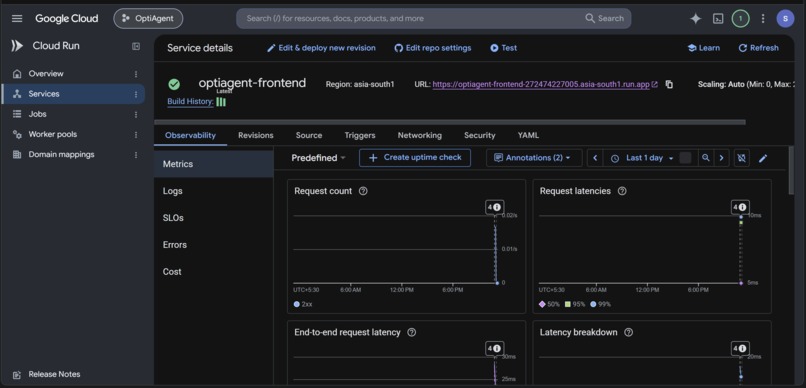Open the Gemini sparkle assistant icon
Screen dimensions: 806x388
(695, 19)
